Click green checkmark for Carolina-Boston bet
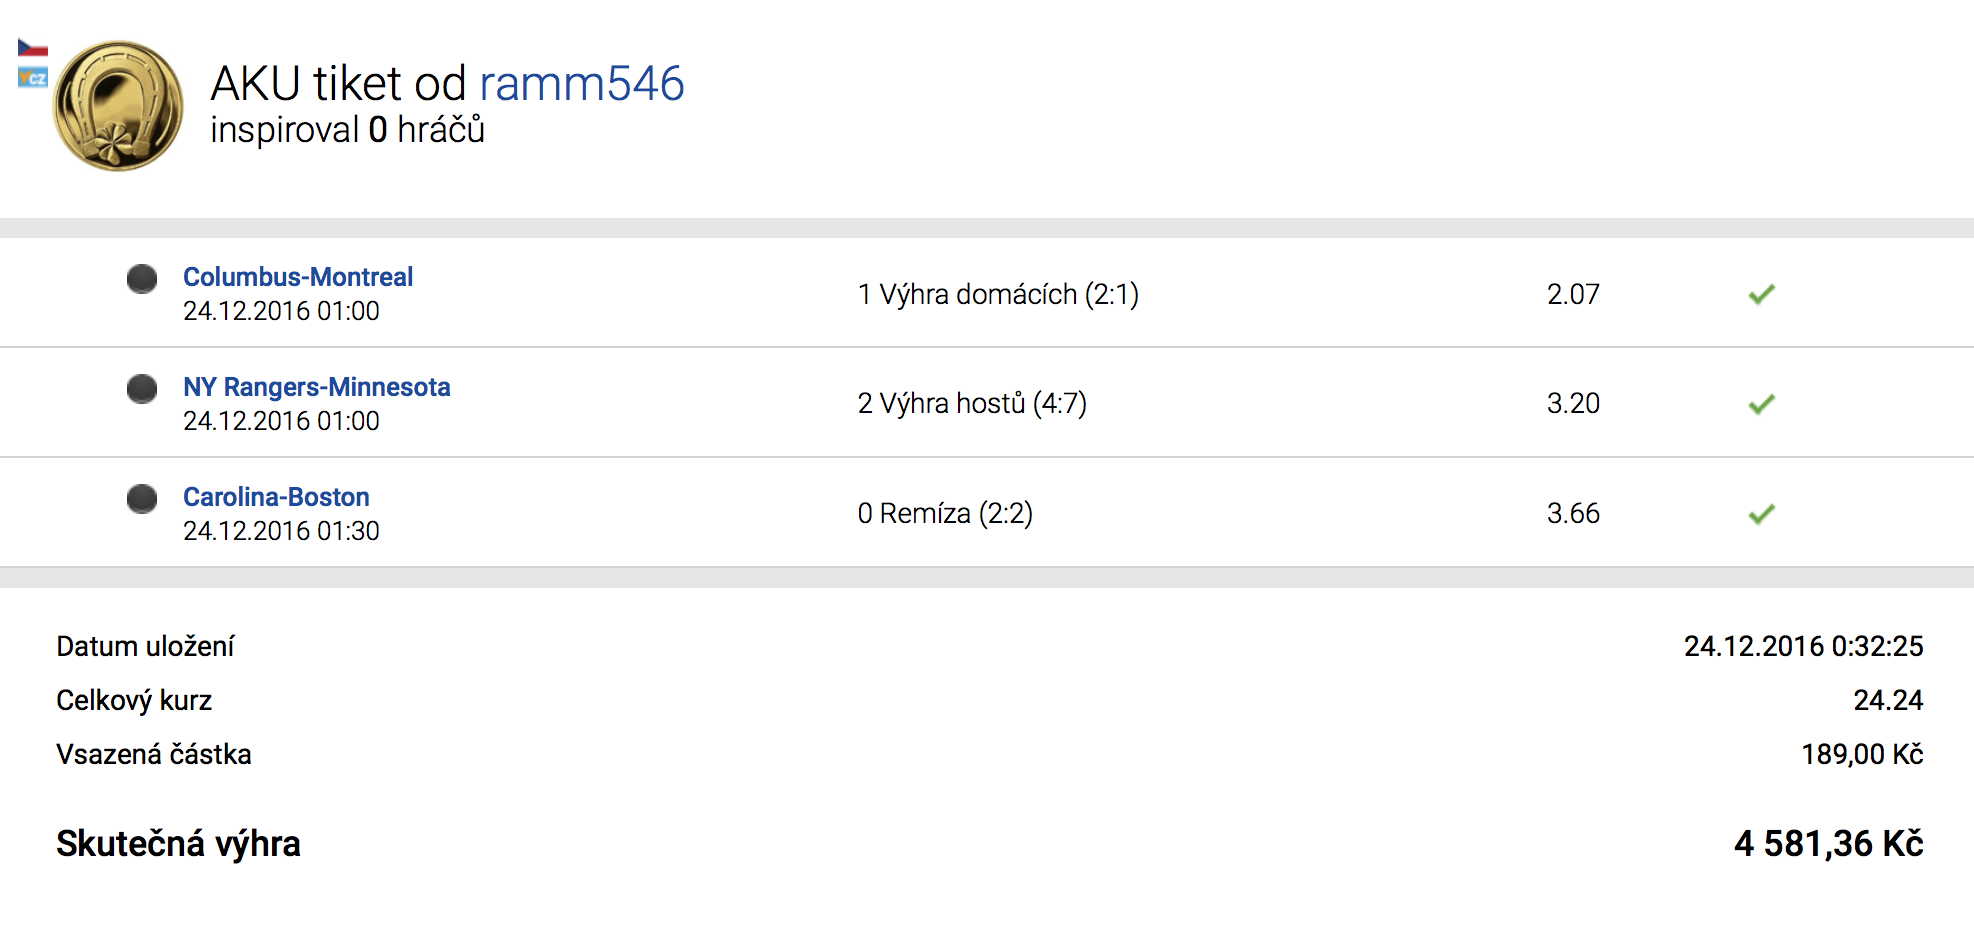The height and width of the screenshot is (936, 1974). pyautogui.click(x=1762, y=514)
